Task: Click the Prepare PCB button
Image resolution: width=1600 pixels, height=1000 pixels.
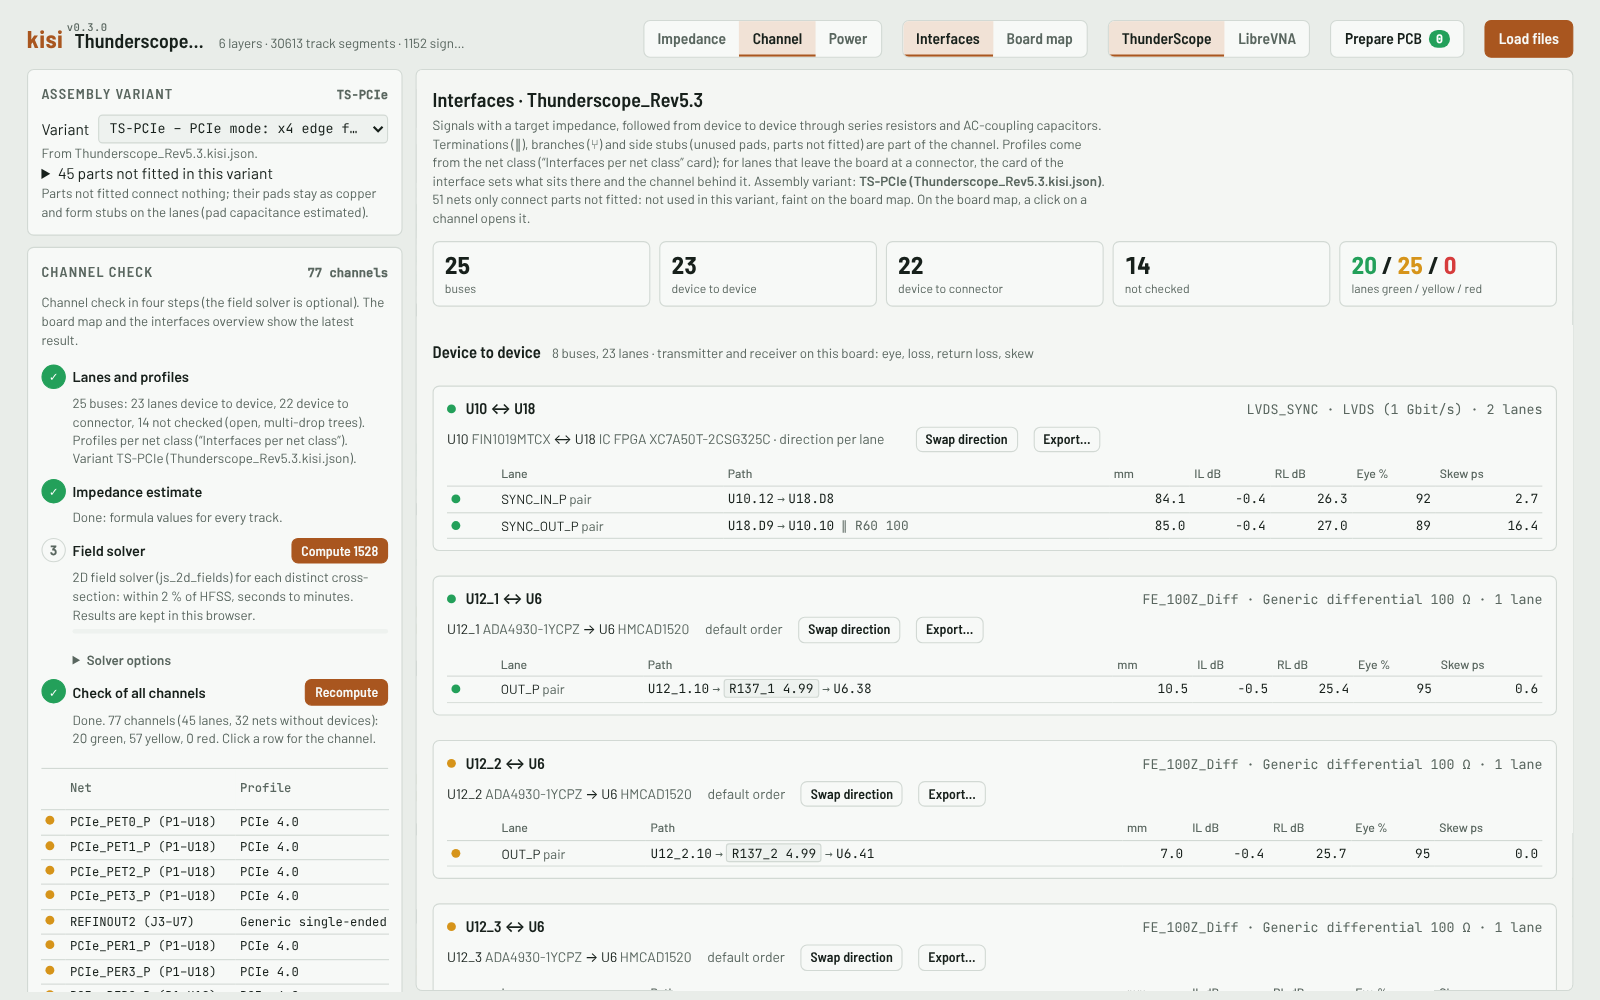Action: tap(1397, 39)
